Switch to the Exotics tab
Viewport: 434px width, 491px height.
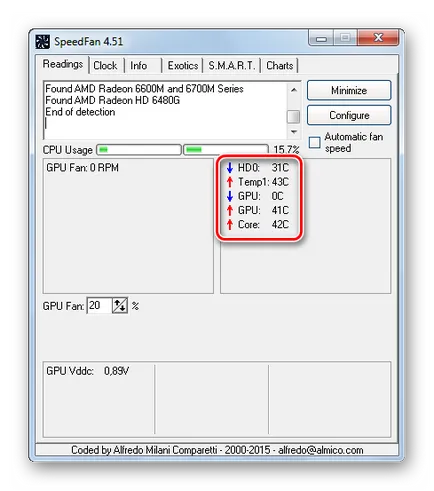tap(183, 65)
